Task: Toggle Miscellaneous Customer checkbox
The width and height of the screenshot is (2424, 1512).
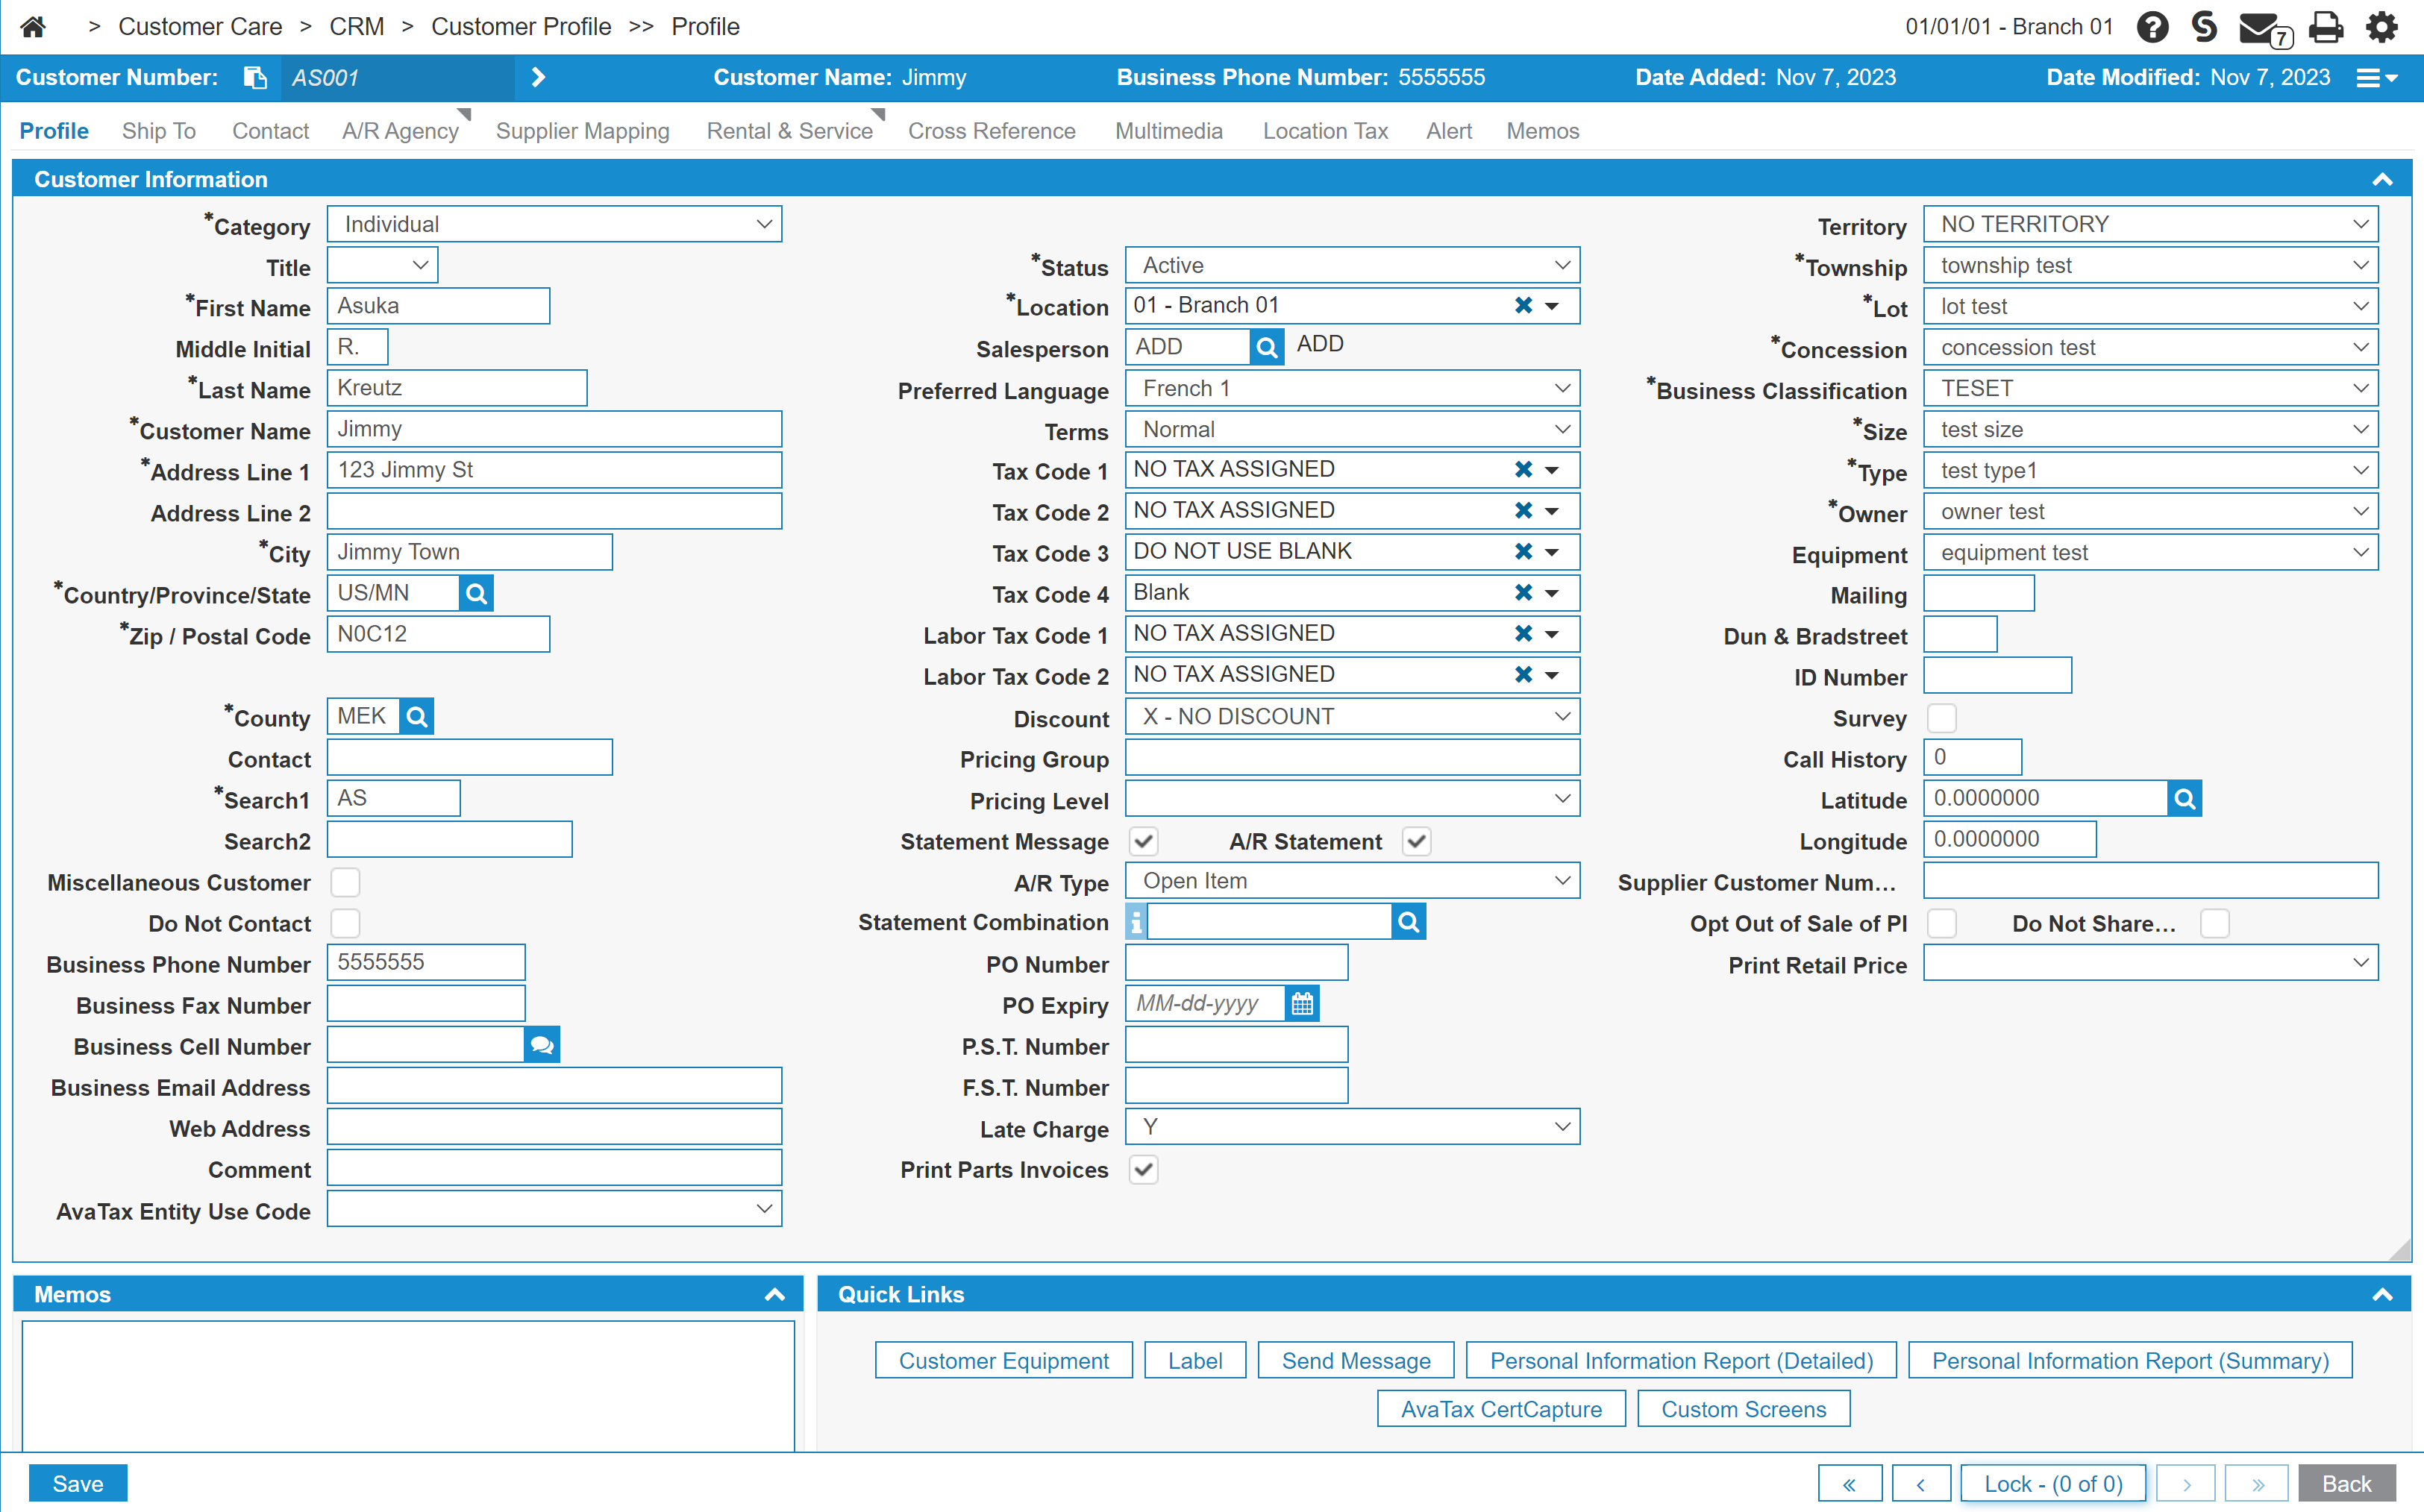Action: tap(345, 882)
